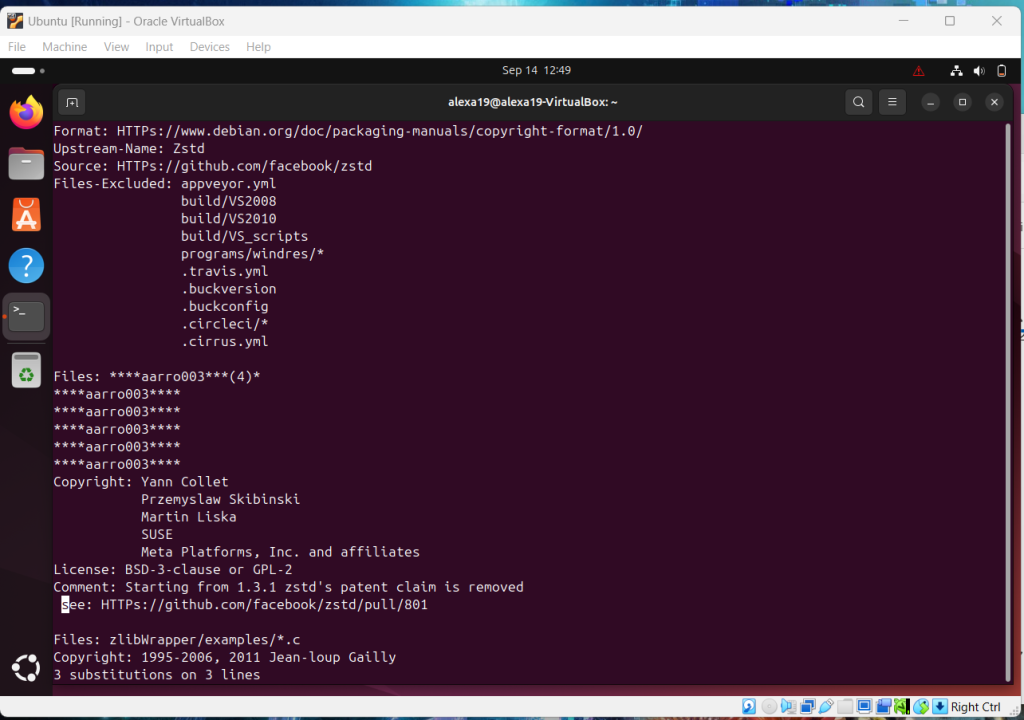Click the USB devices icon in VirtualBox status bar
Viewport: 1024px width, 720px height.
coord(827,707)
